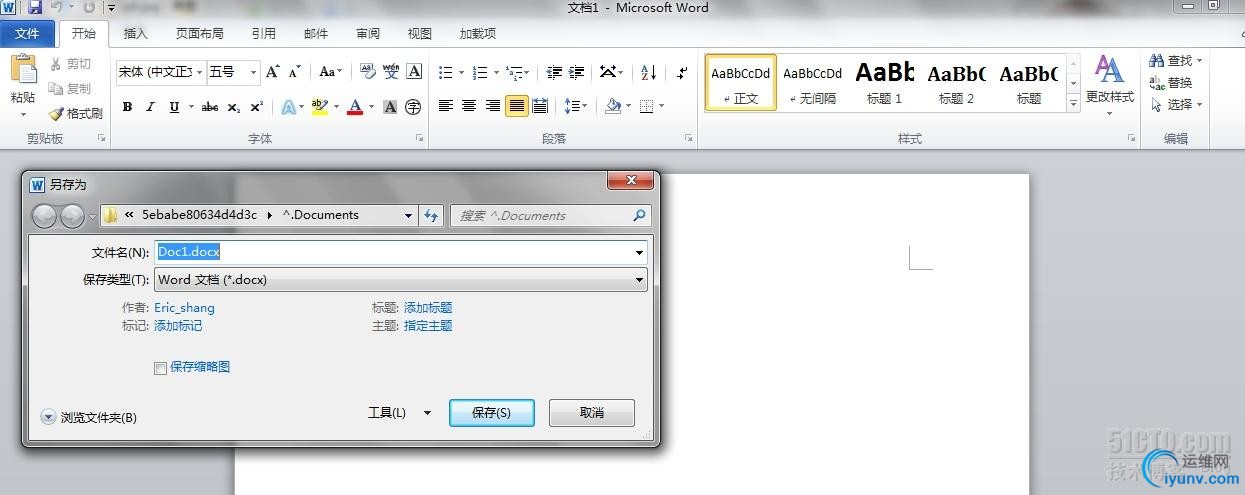Grow the font size
Viewport: 1245px width, 495px height.
(x=273, y=72)
